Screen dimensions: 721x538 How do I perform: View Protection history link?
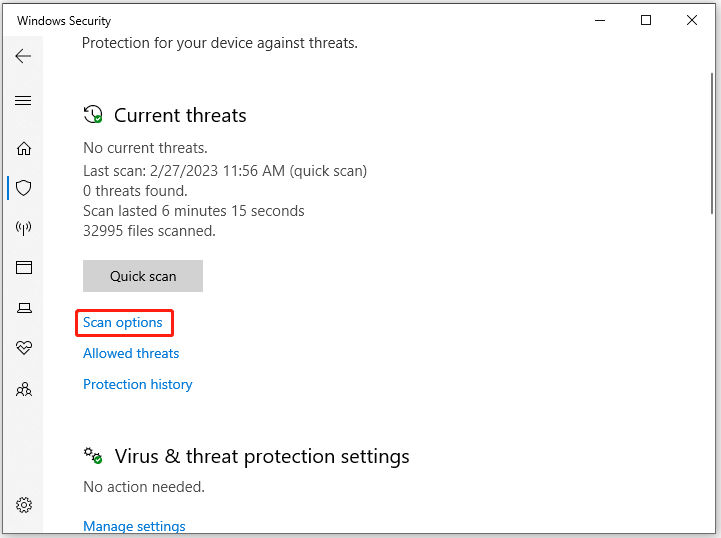(137, 384)
